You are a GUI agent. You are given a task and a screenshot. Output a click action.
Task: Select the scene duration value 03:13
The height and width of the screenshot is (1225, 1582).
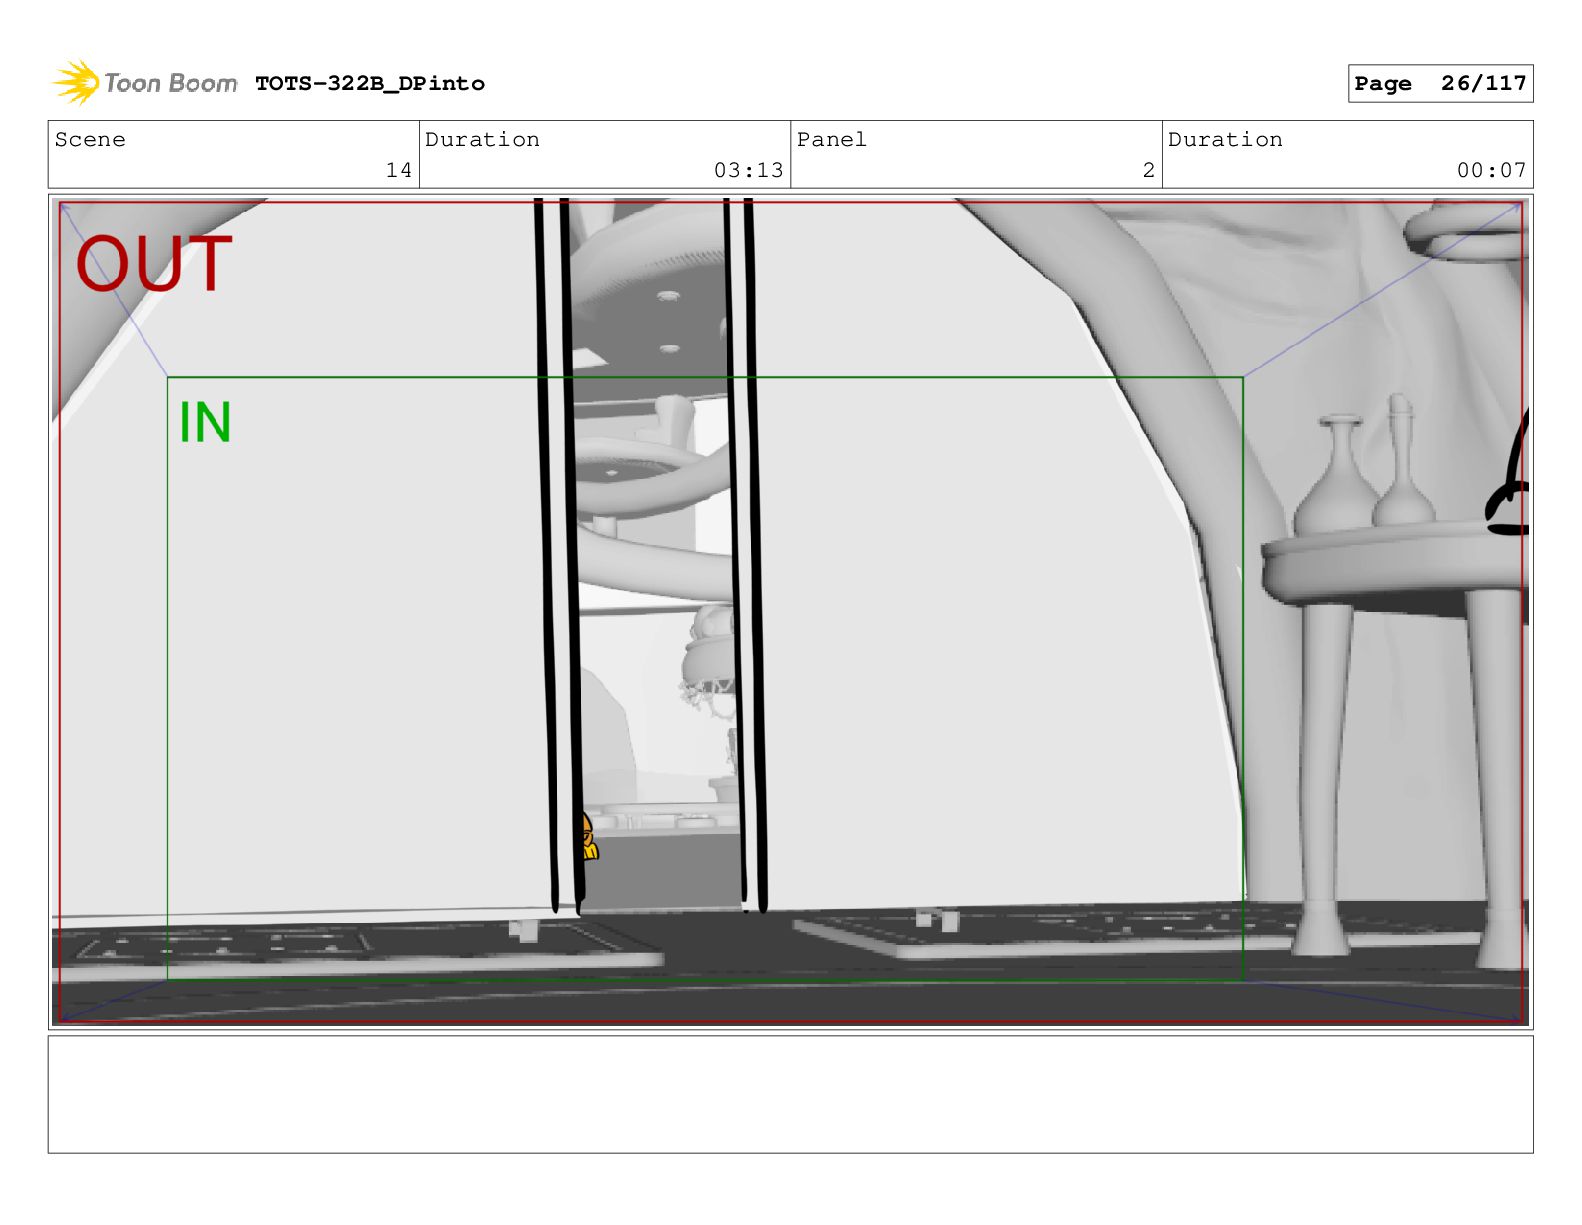tap(748, 170)
